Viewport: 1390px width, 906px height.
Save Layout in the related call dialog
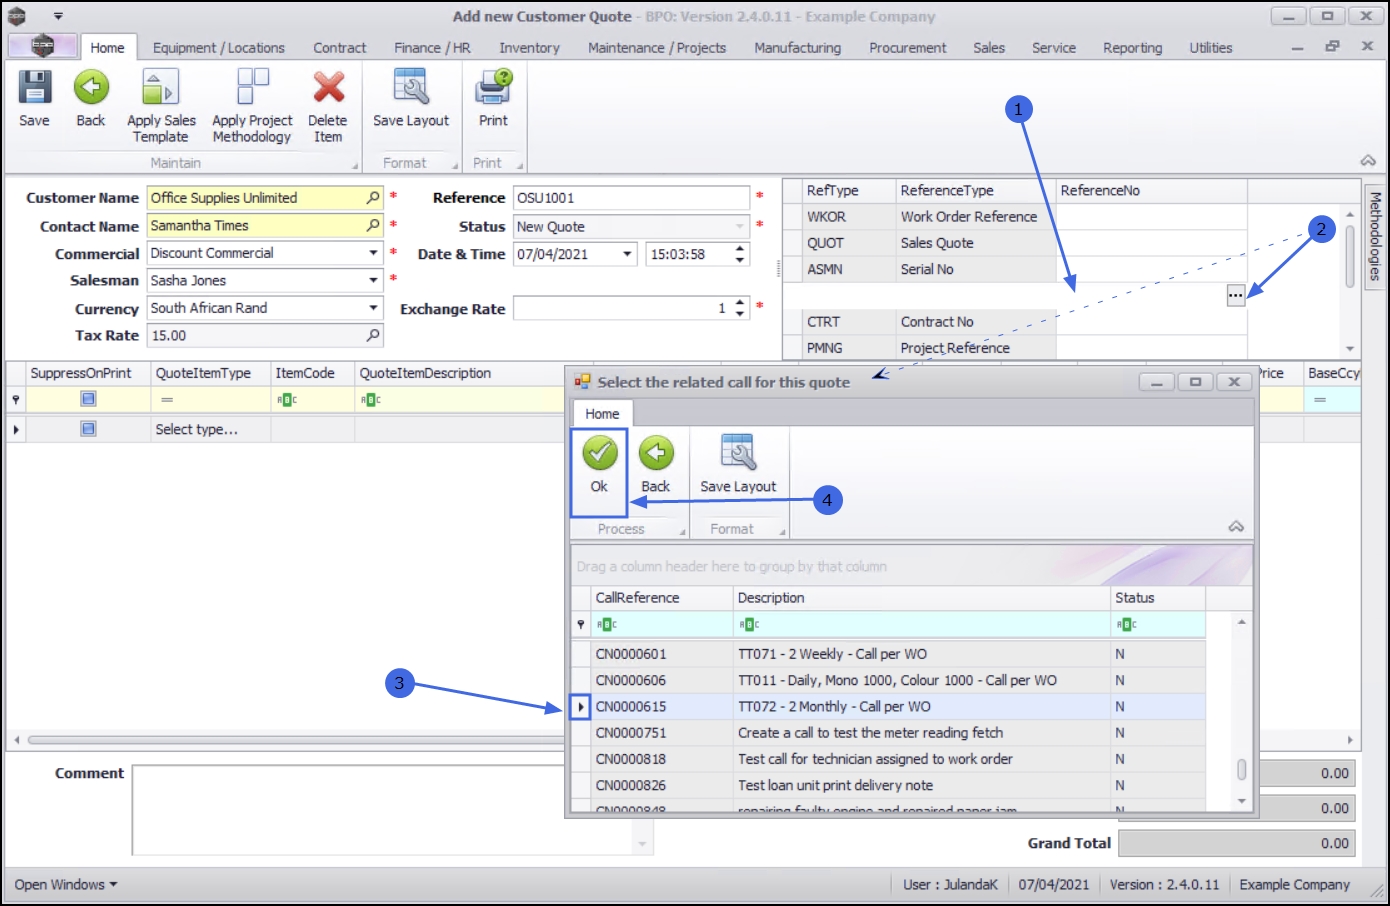(x=738, y=466)
